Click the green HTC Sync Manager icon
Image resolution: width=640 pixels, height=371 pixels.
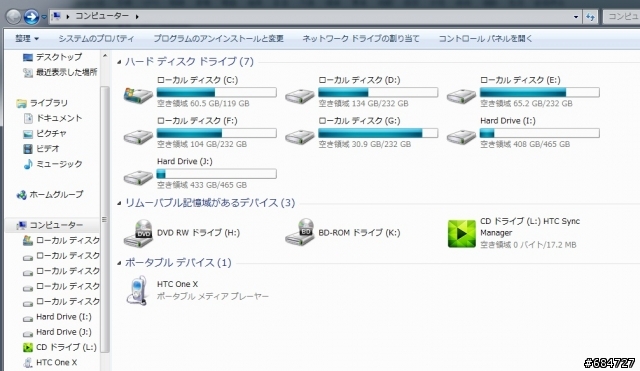(462, 233)
